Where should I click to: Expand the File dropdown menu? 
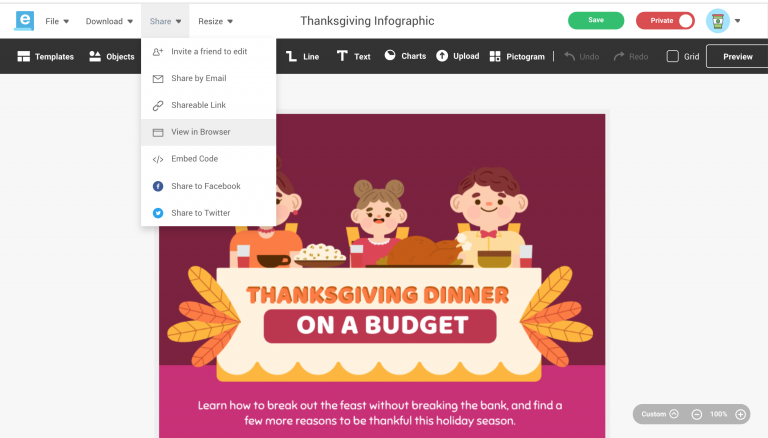pyautogui.click(x=57, y=21)
